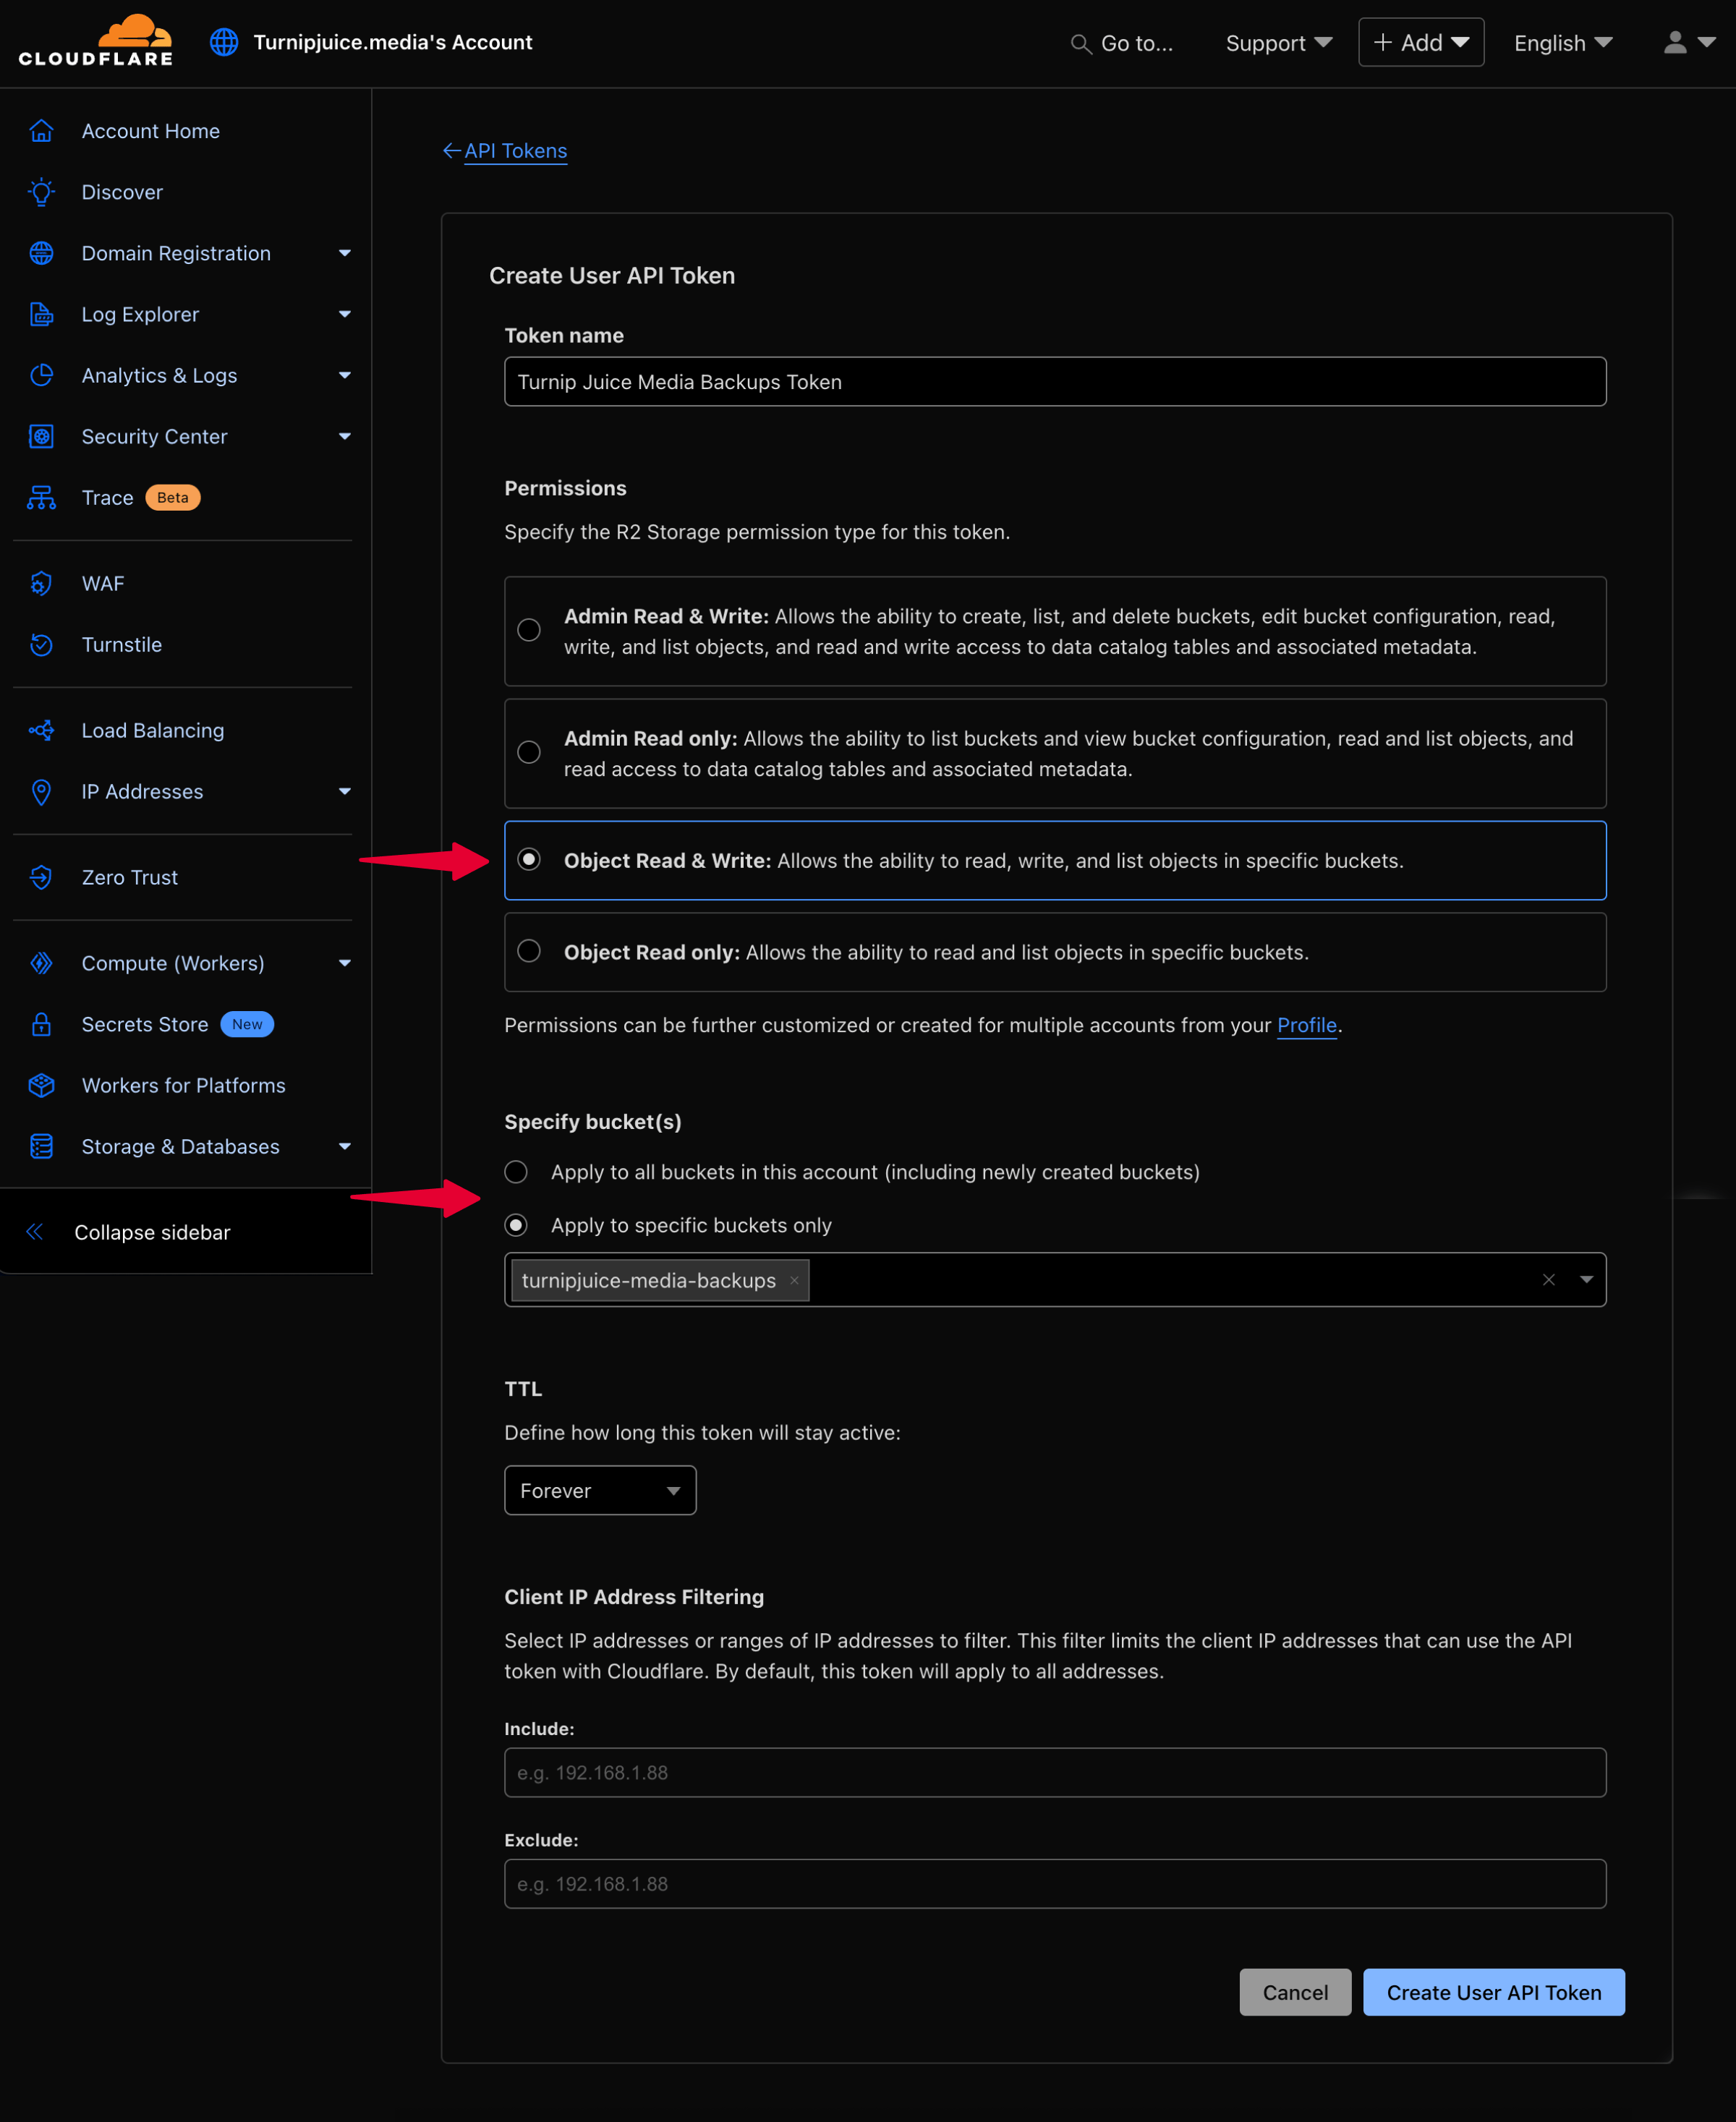
Task: Open Turnstile in the sidebar
Action: pos(121,644)
